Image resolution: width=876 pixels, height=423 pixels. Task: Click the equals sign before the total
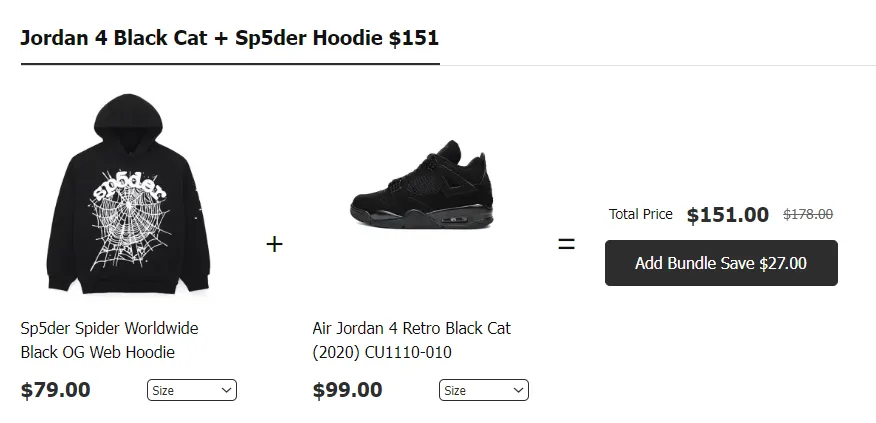[566, 243]
